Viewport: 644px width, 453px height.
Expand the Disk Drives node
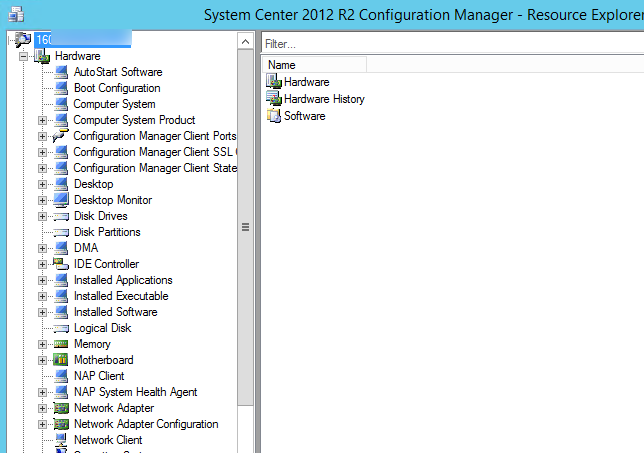coord(42,216)
